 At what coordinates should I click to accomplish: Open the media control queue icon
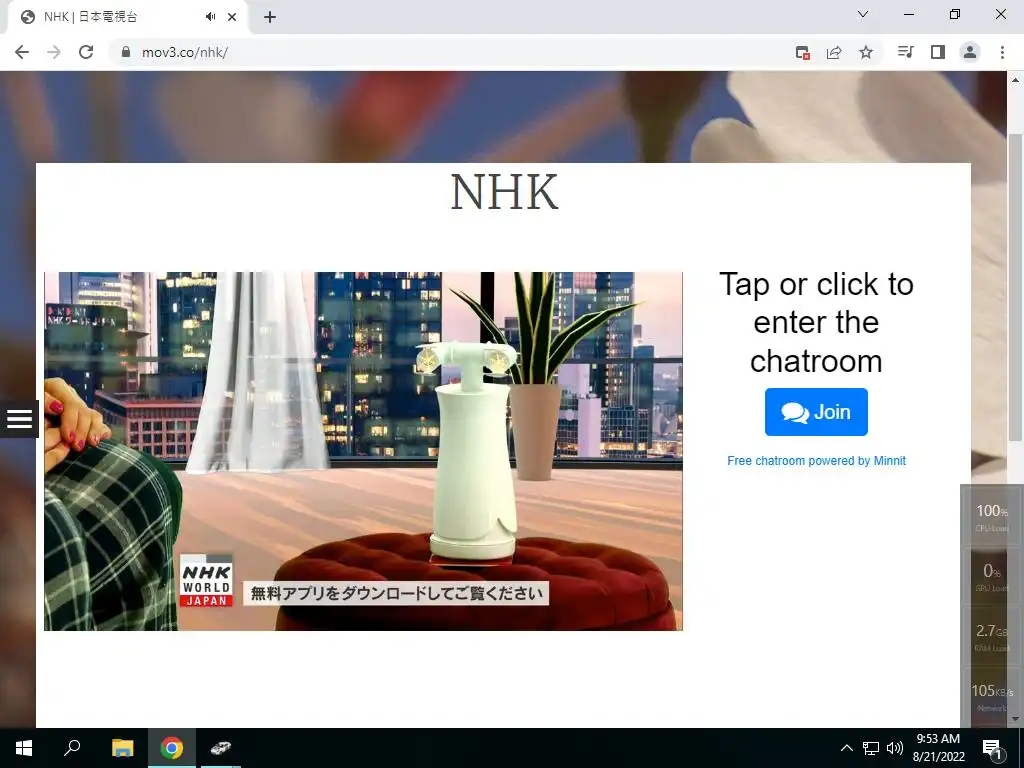click(x=905, y=52)
